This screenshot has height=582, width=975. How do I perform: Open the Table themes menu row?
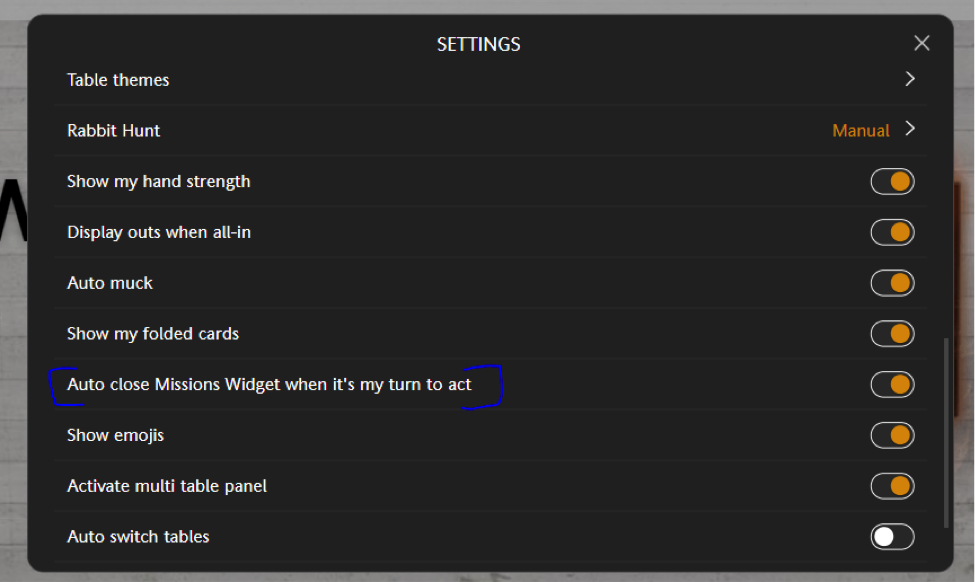click(x=118, y=80)
